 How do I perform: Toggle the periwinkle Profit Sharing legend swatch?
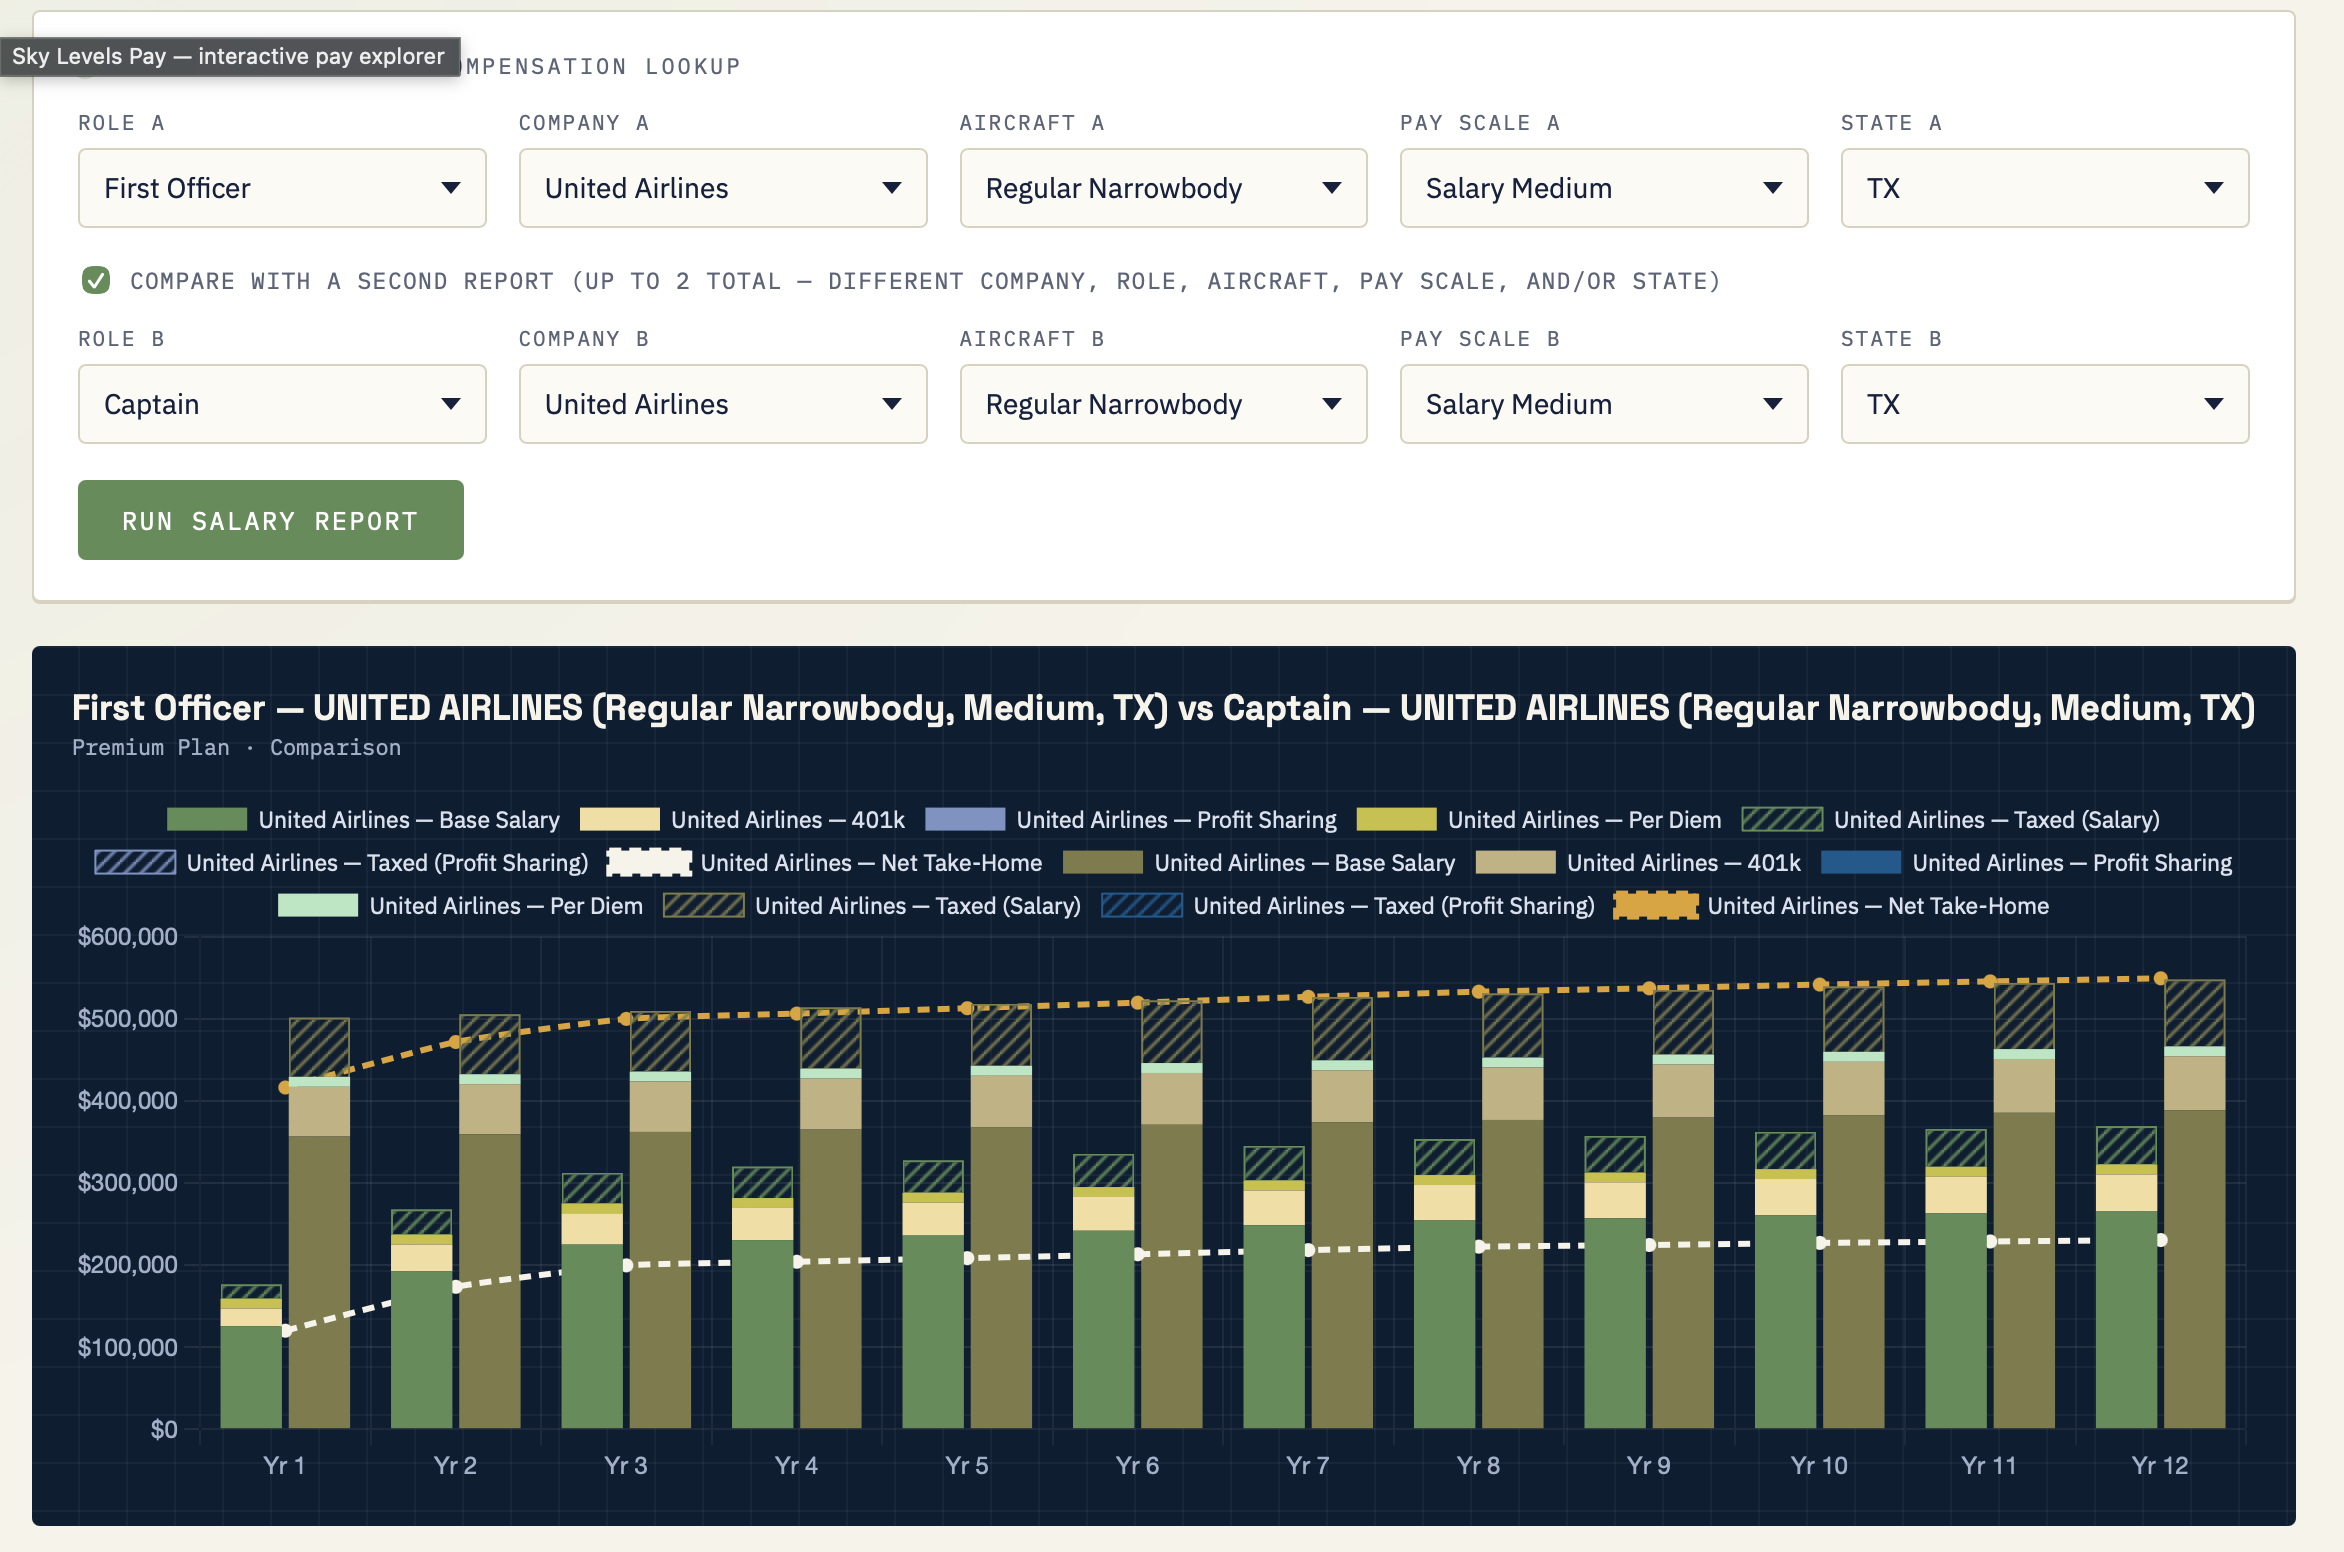965,820
